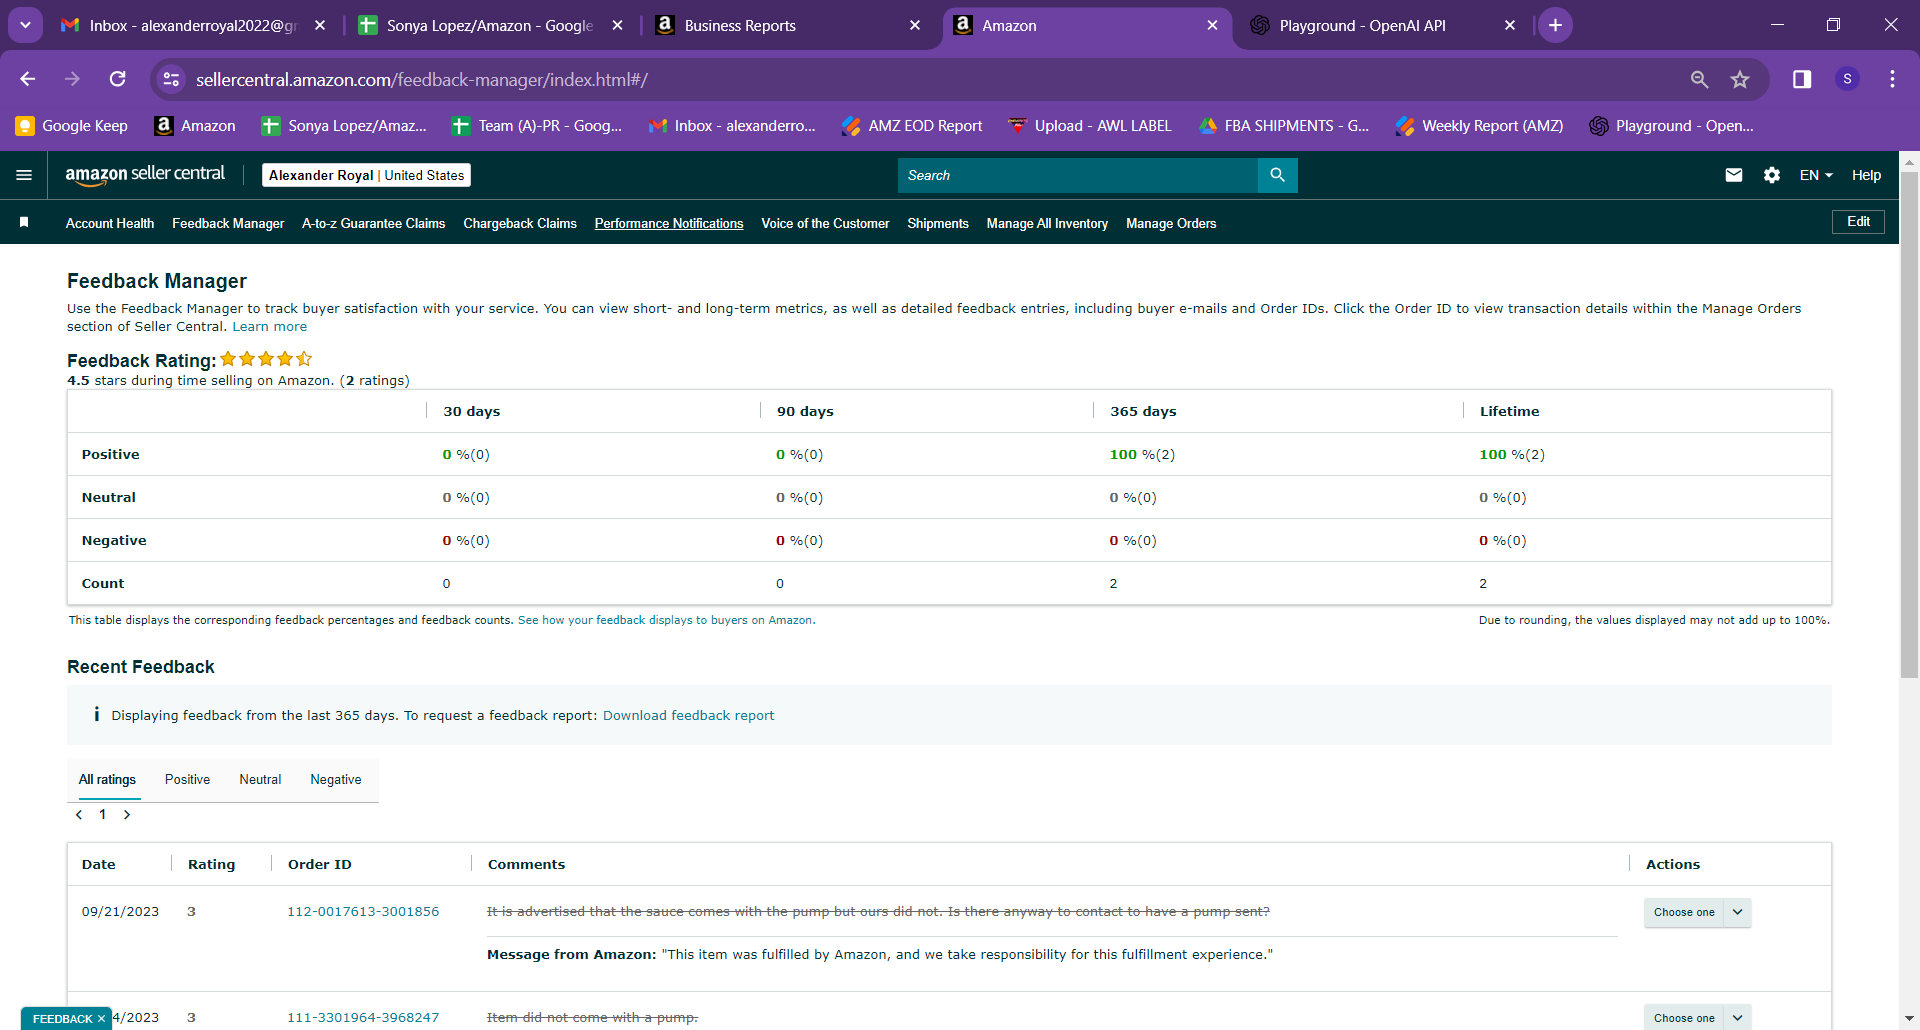Open order ID 111-3301964-3968247
The height and width of the screenshot is (1030, 1920).
[363, 1018]
